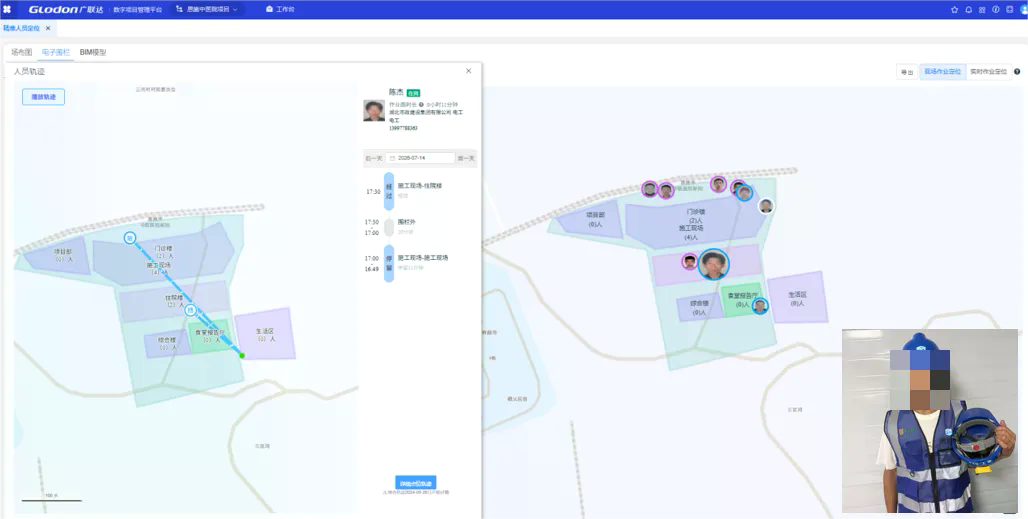This screenshot has height=519, width=1028.
Task: Click the info circle icon in header
Action: click(x=996, y=10)
